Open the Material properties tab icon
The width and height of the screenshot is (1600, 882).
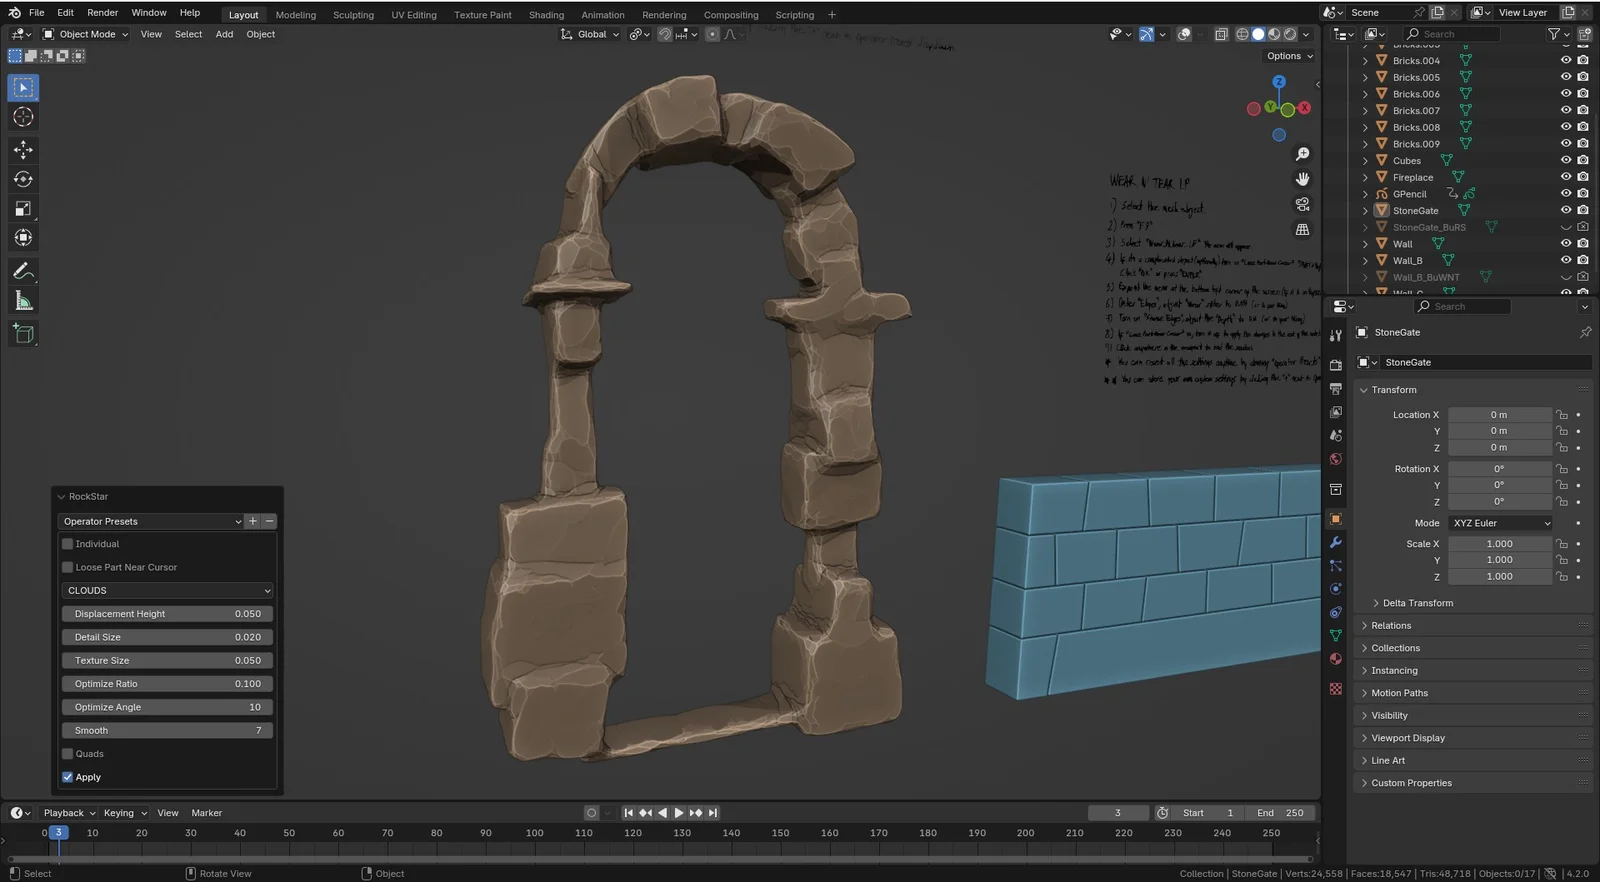1335,659
